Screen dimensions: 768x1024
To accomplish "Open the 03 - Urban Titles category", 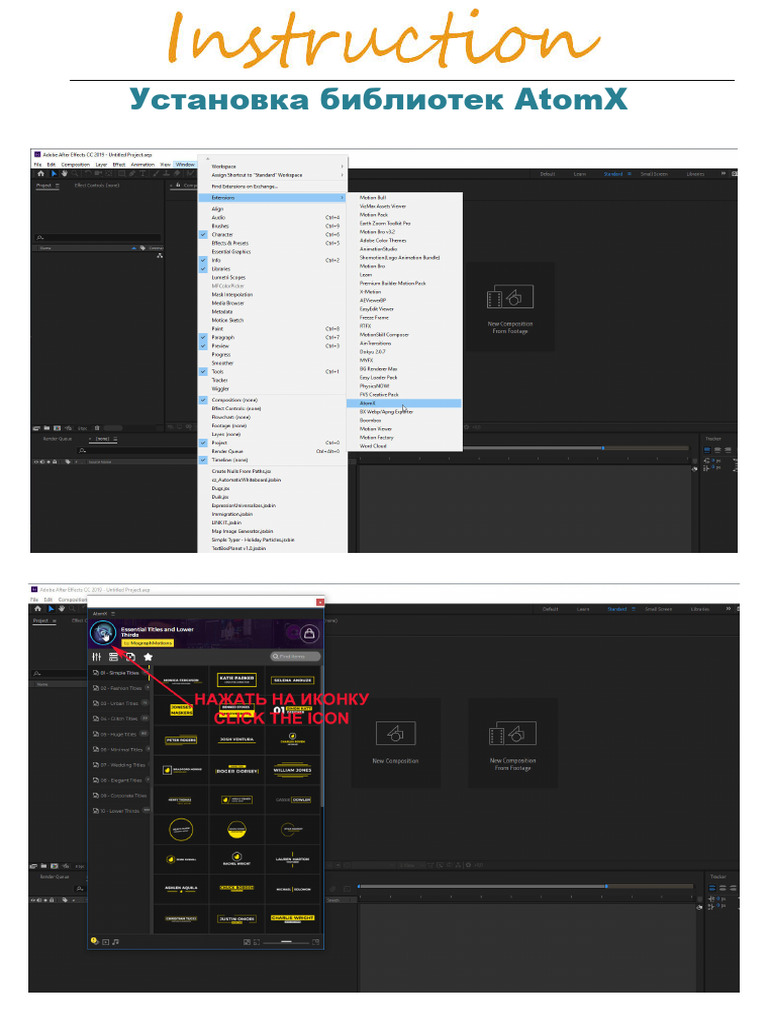I will point(119,703).
